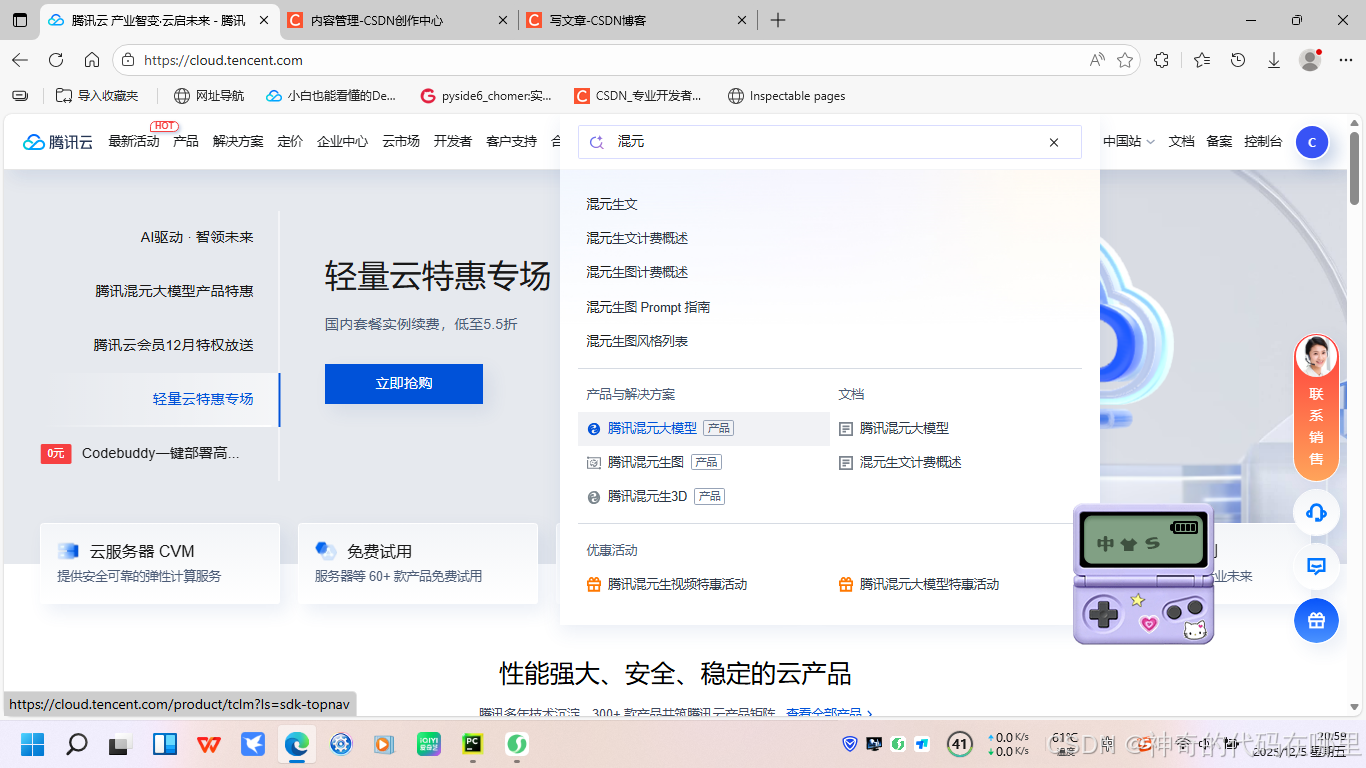Click the Tencent PC Manager tray shield icon
Viewport: 1366px width, 768px height.
850,744
